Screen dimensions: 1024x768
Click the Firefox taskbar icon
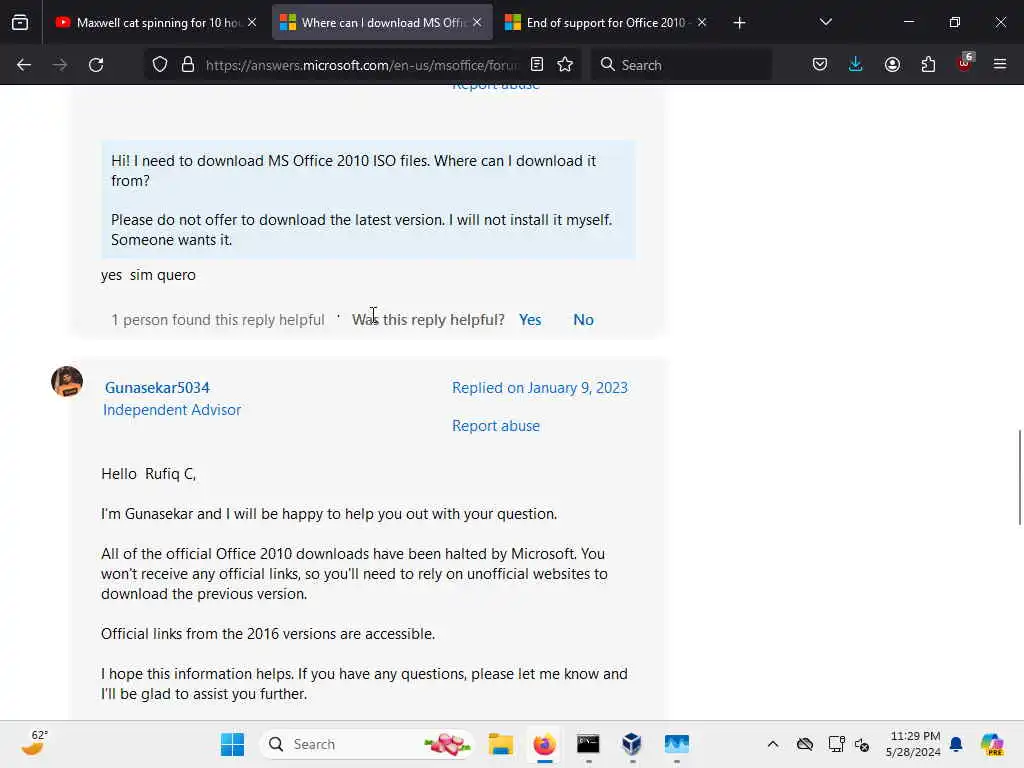point(544,744)
